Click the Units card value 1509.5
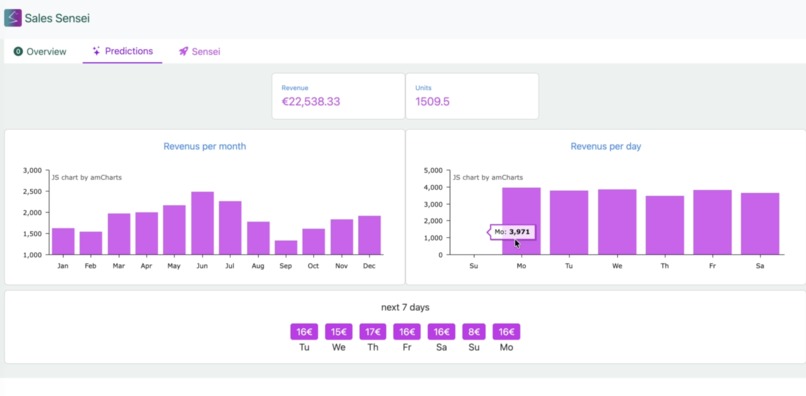 point(432,101)
